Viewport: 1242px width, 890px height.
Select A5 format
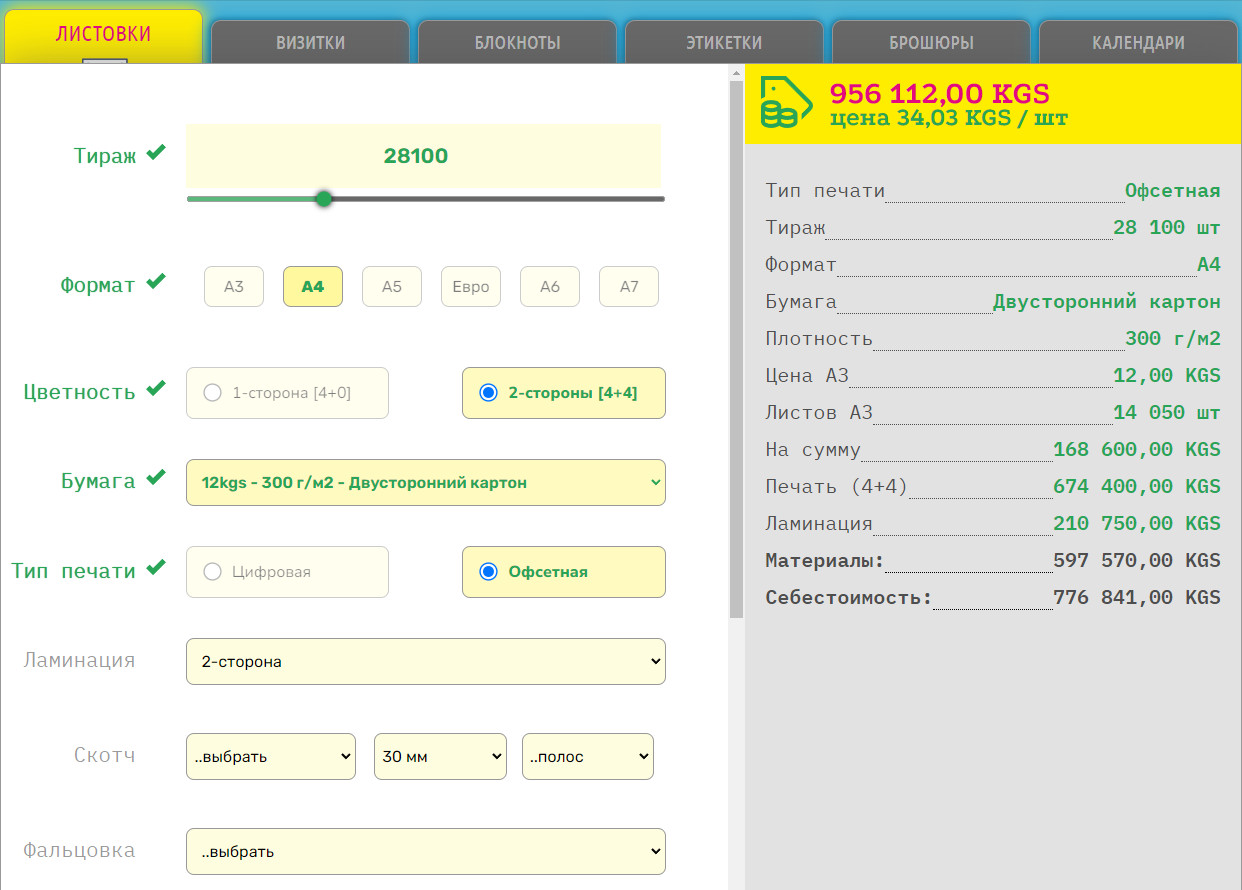392,287
